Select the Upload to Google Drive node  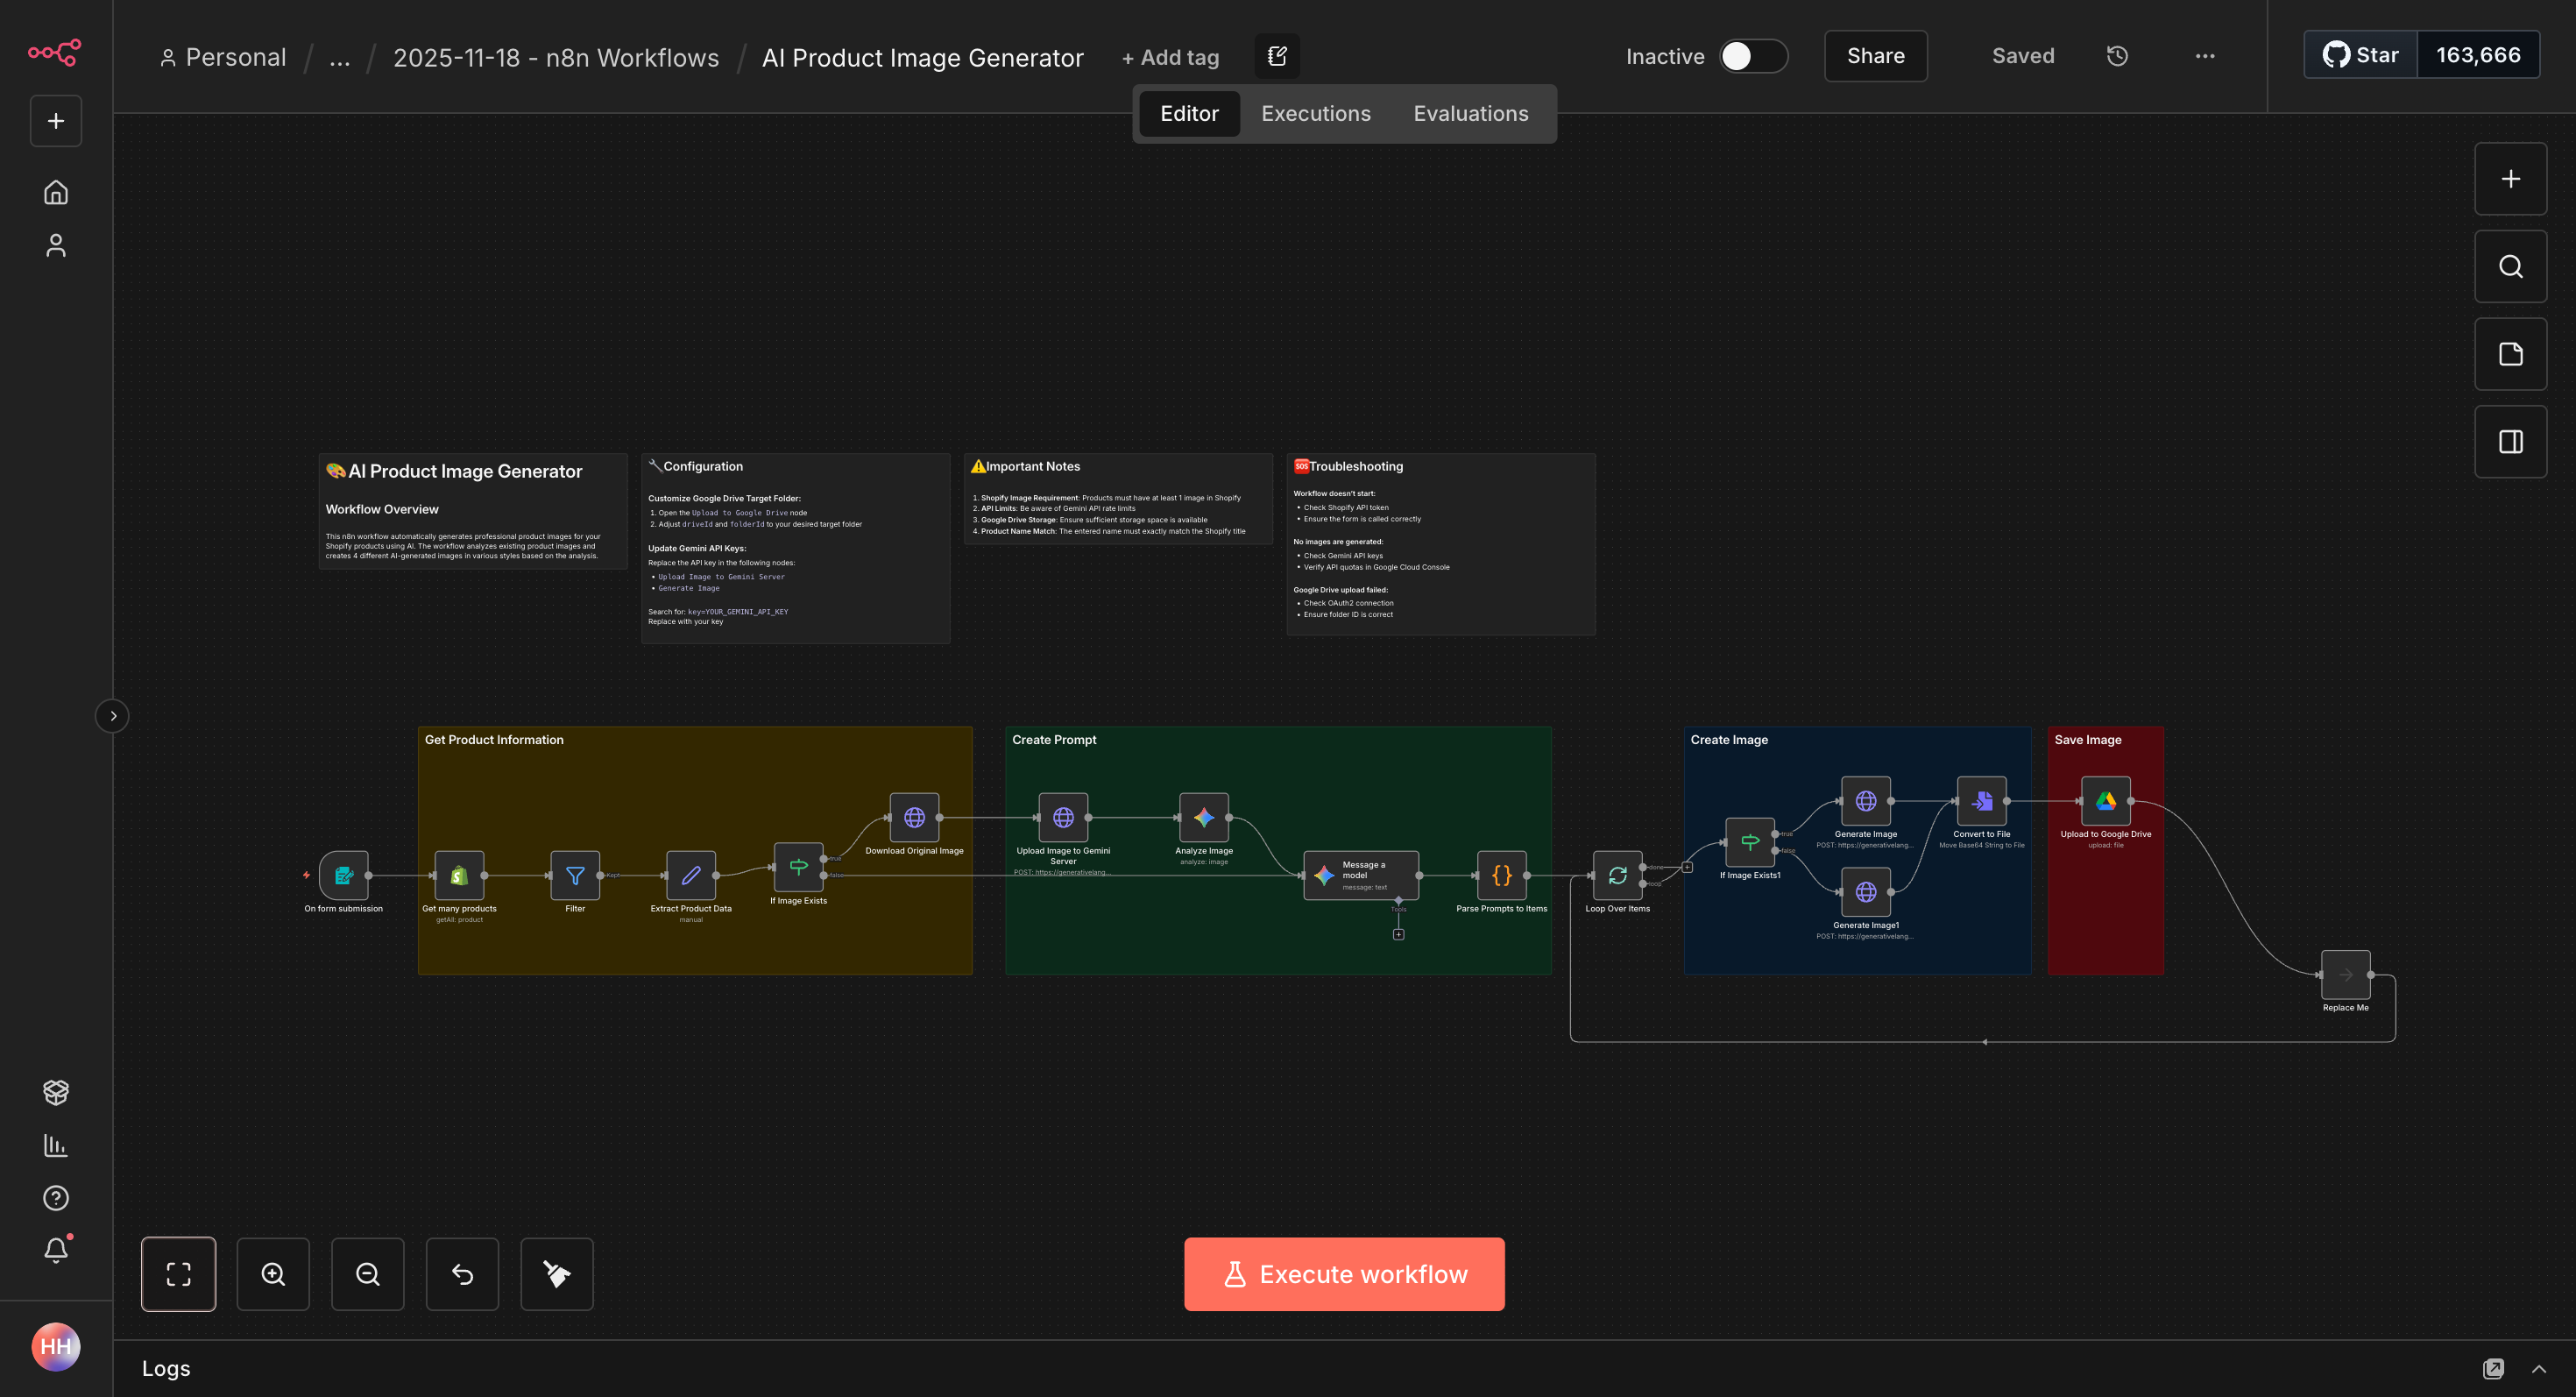point(2105,801)
